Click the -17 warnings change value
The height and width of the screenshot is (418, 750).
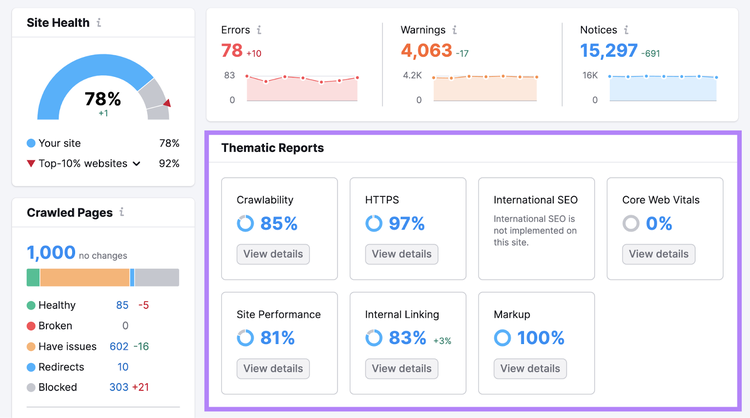pyautogui.click(x=462, y=54)
